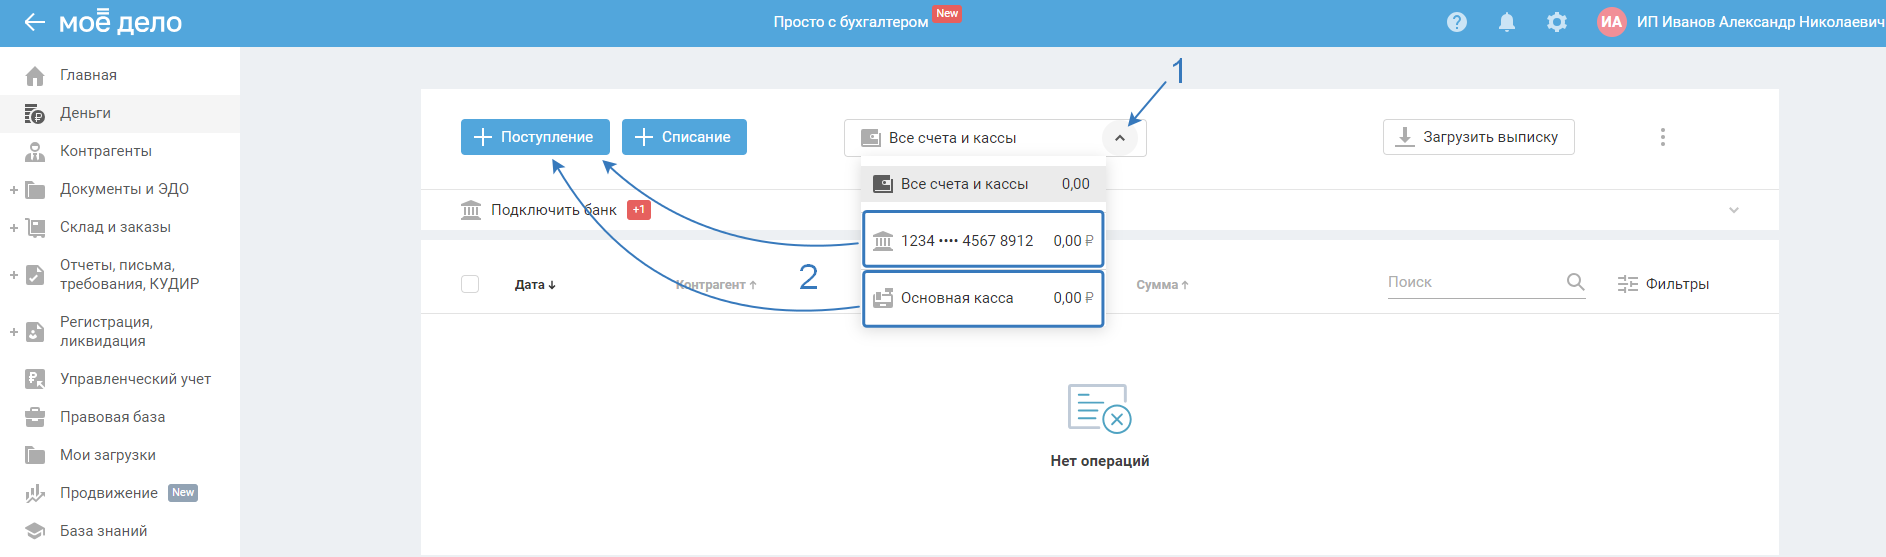Click the Управленческий учет icon
Screen dimensions: 1886x557
[35, 379]
